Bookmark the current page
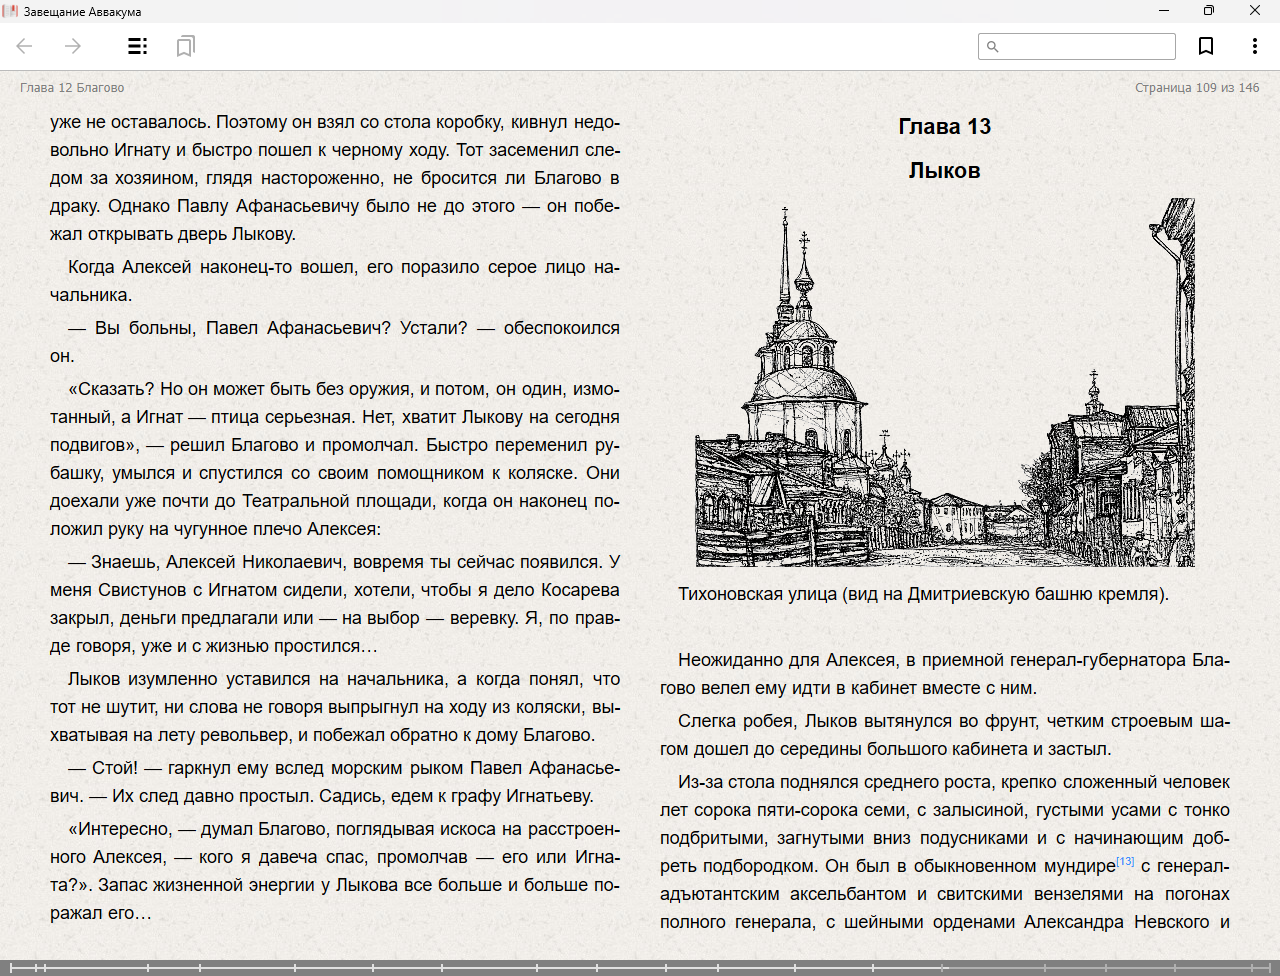Screen dimensions: 1280x976 click(1206, 46)
